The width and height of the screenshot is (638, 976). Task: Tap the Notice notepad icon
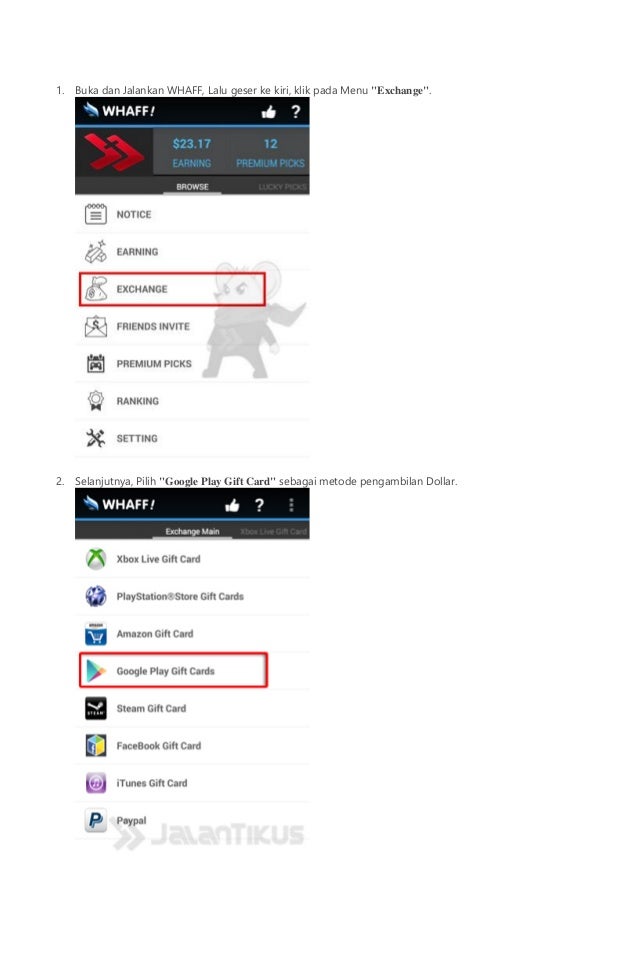coord(95,214)
